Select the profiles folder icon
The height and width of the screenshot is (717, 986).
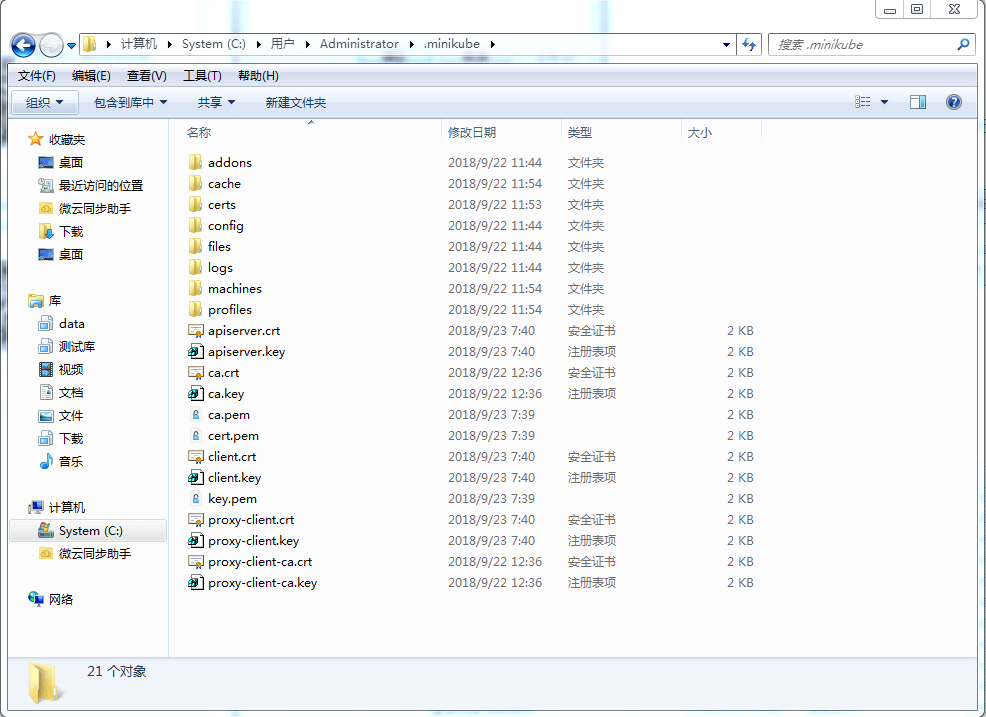tap(196, 309)
